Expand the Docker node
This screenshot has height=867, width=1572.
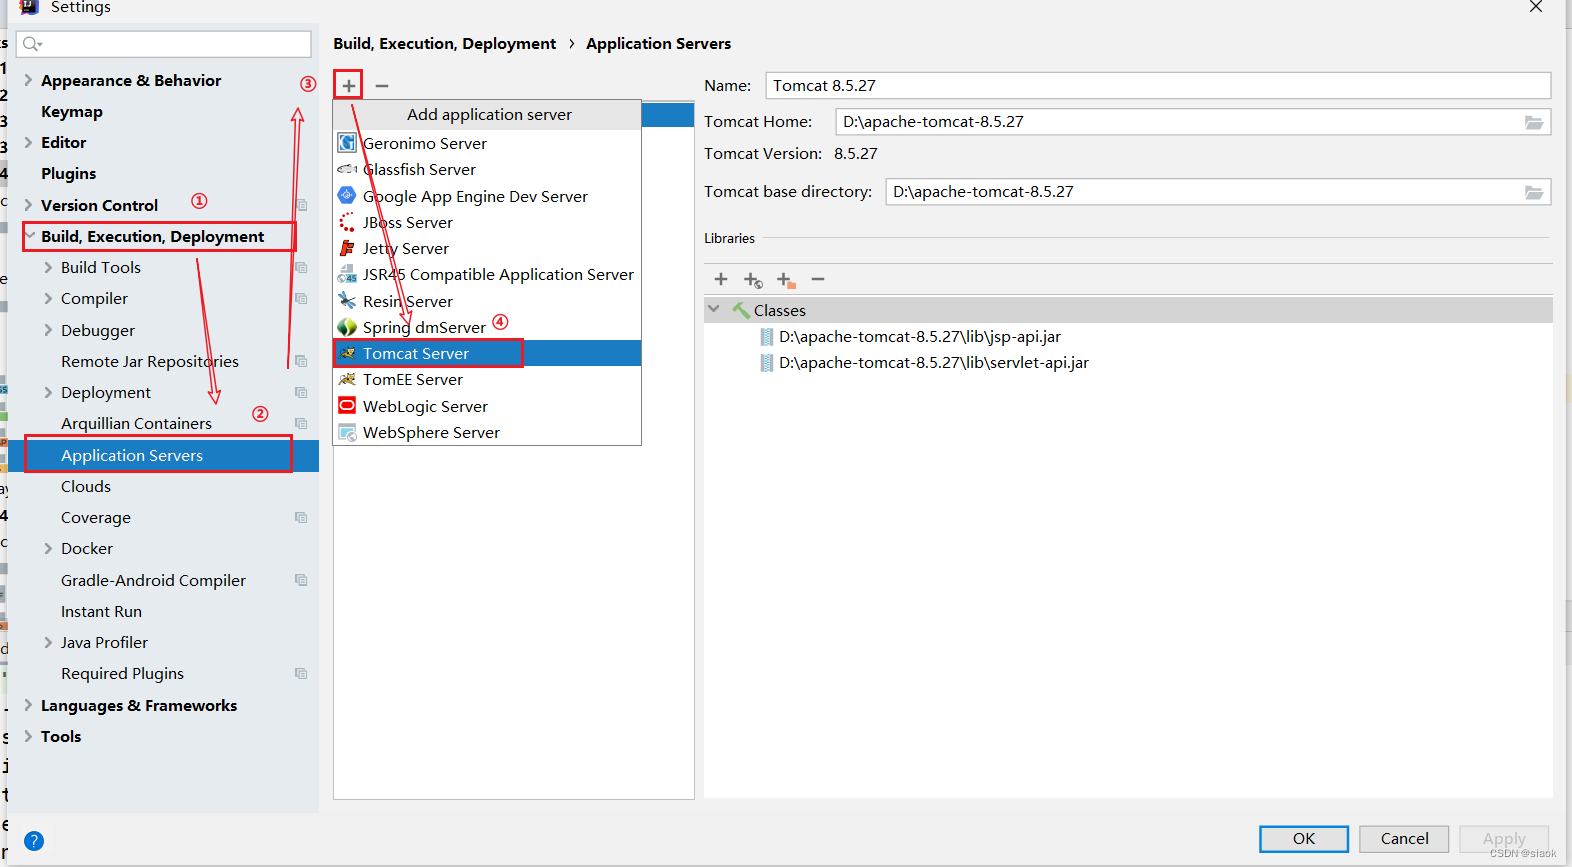pos(48,548)
